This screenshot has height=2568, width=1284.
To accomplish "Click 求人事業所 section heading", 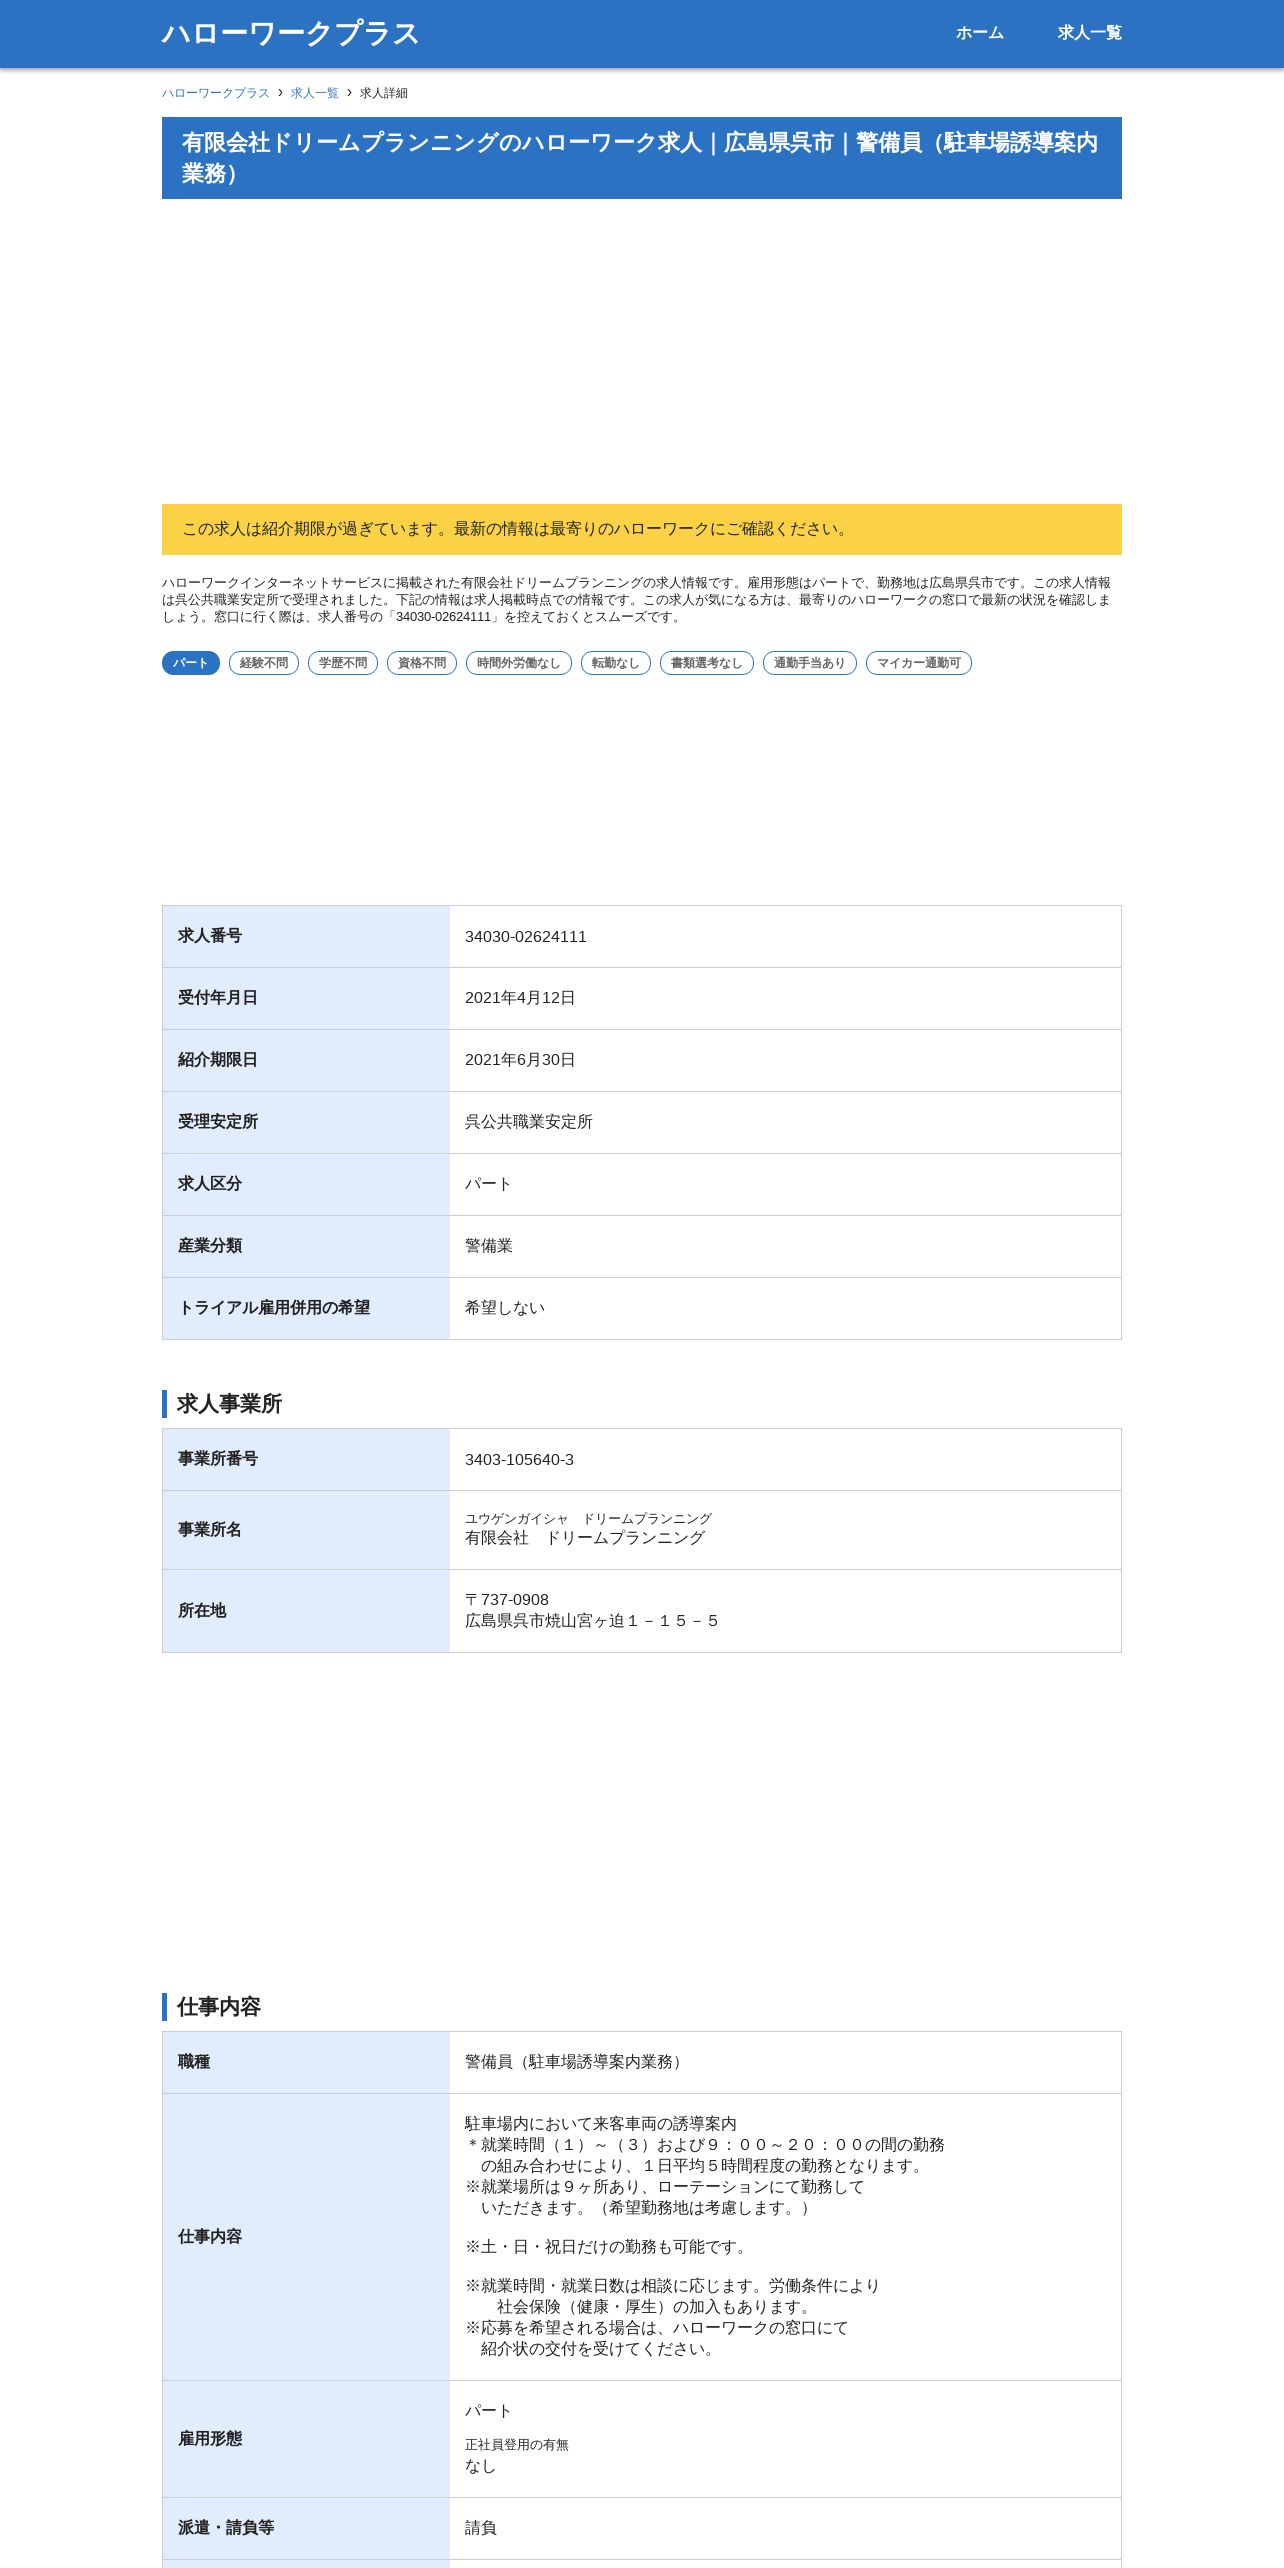I will tap(230, 1404).
